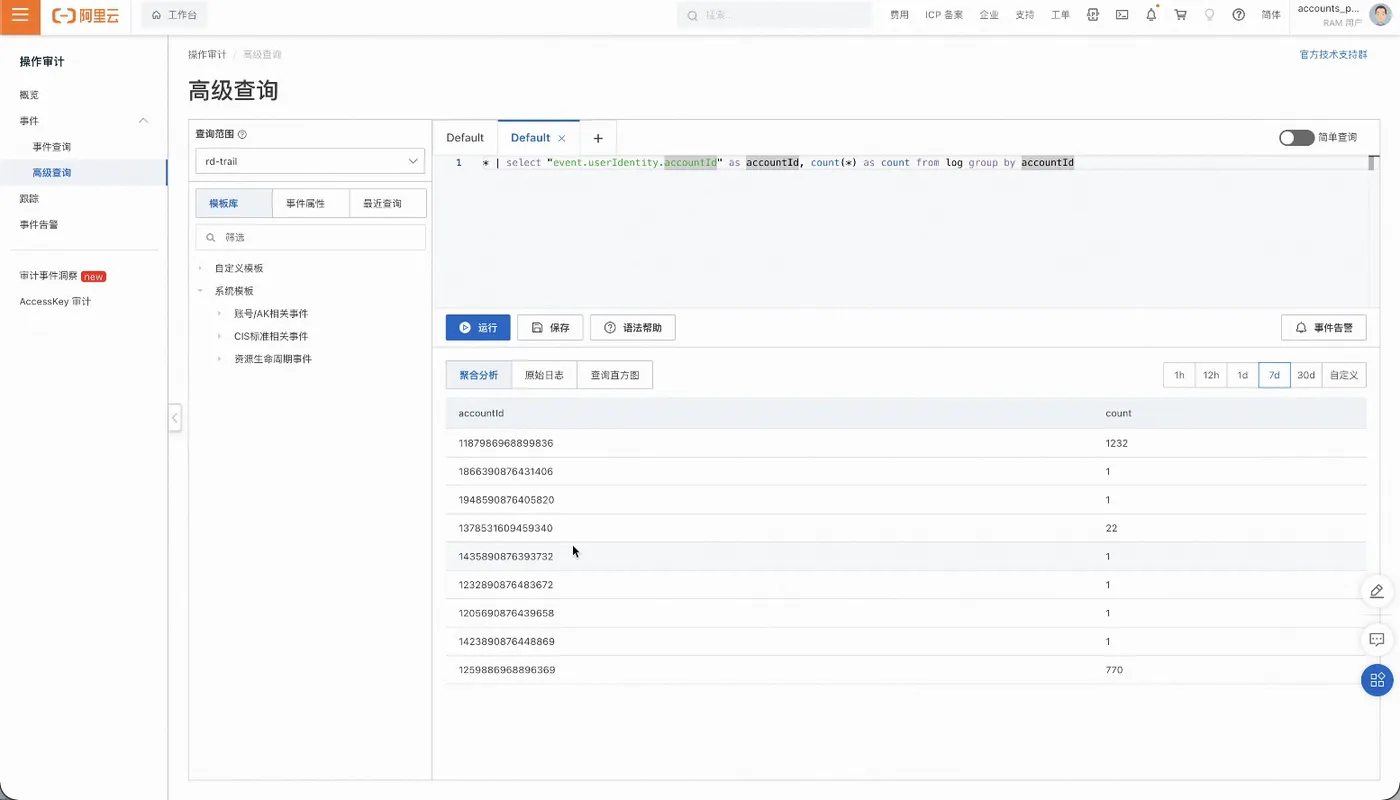
Task: Click the lightbulb tips icon
Action: pos(1210,15)
